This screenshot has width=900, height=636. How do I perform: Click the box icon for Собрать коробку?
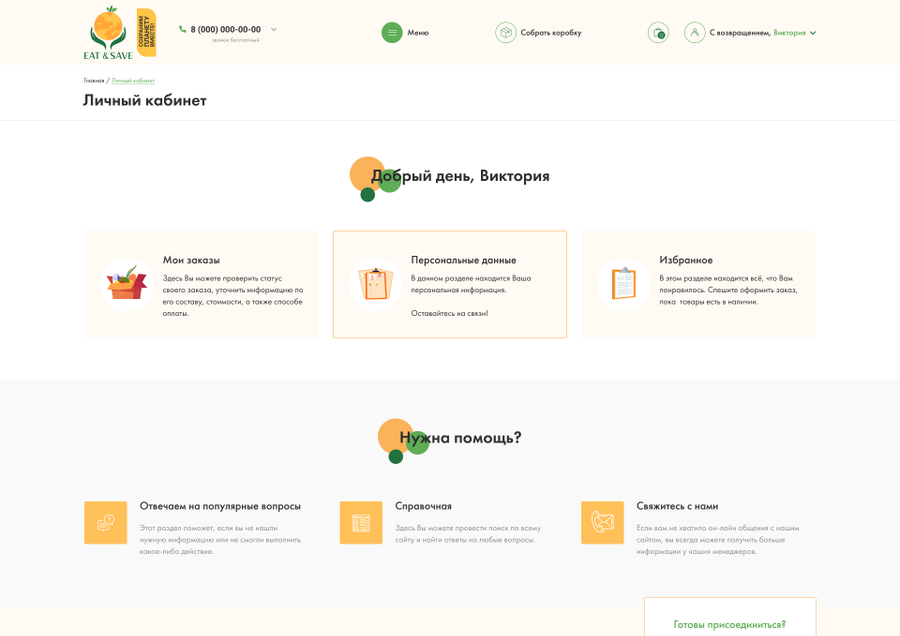[x=506, y=33]
